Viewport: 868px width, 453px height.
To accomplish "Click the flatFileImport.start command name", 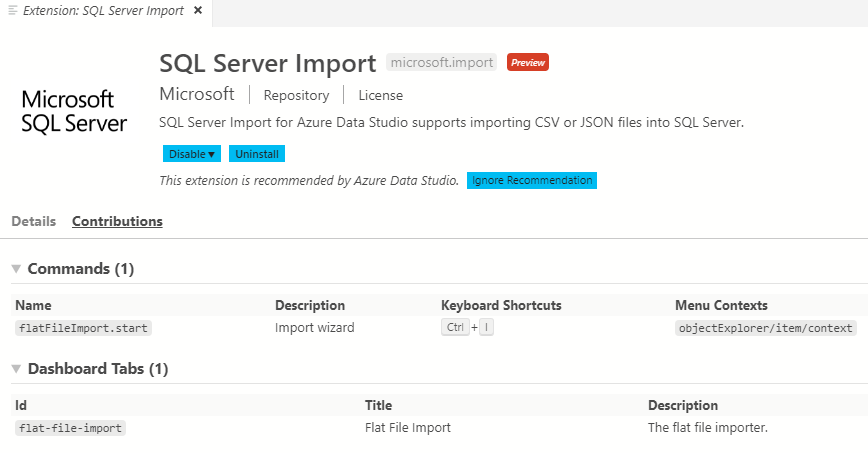I will pyautogui.click(x=84, y=328).
